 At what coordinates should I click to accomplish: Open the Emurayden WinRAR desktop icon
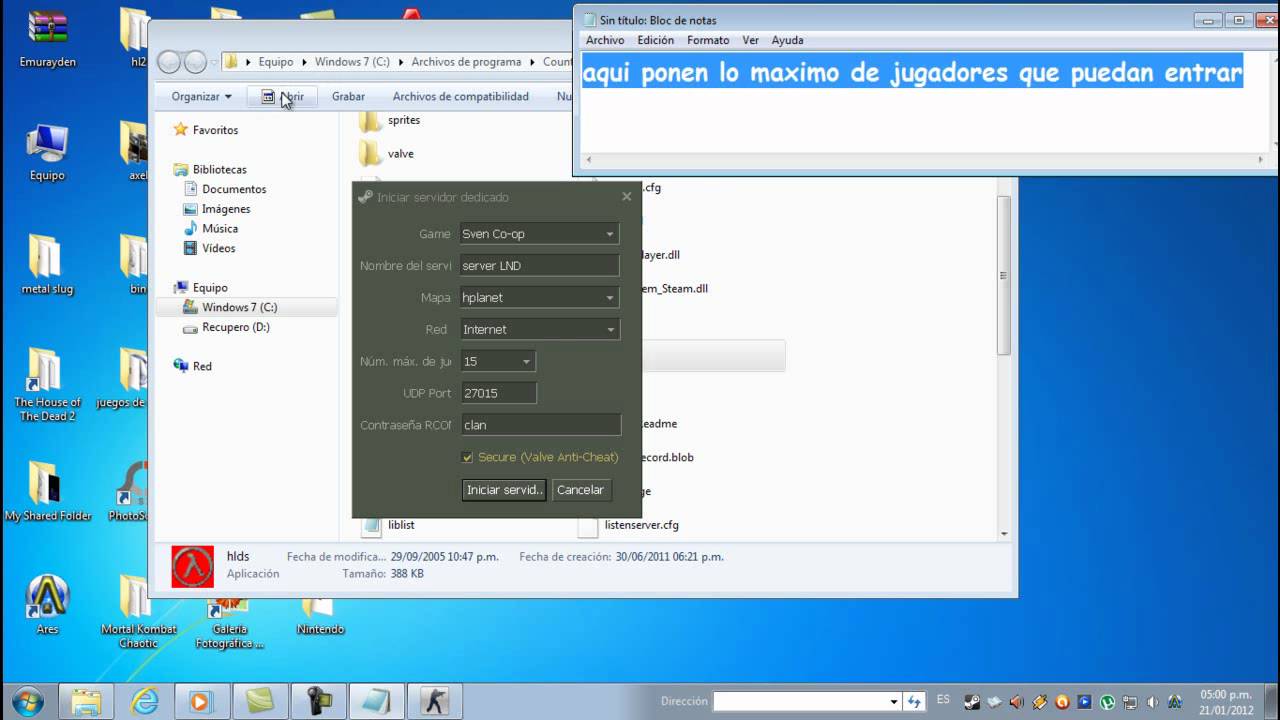tap(47, 38)
